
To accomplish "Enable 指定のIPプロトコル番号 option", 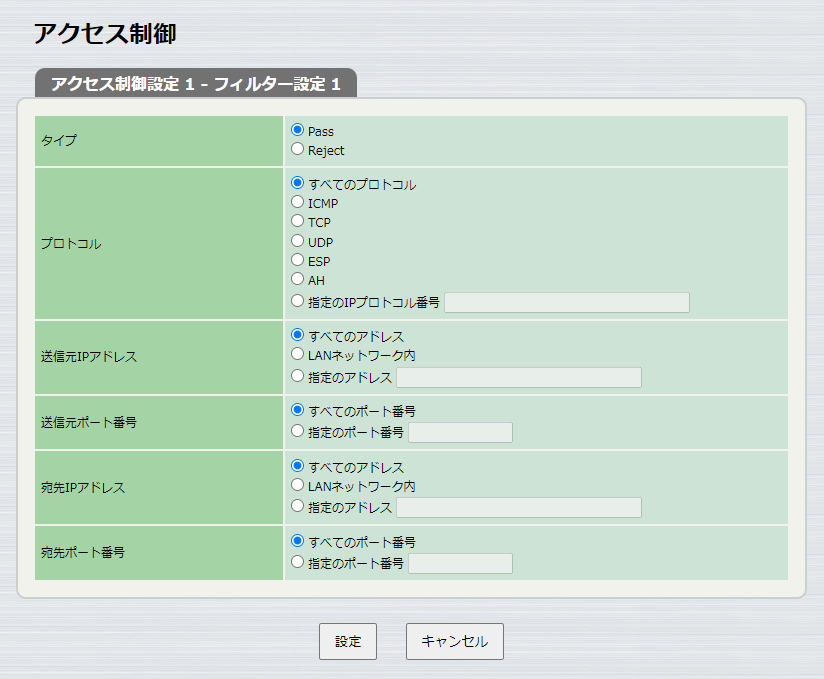I will point(297,300).
